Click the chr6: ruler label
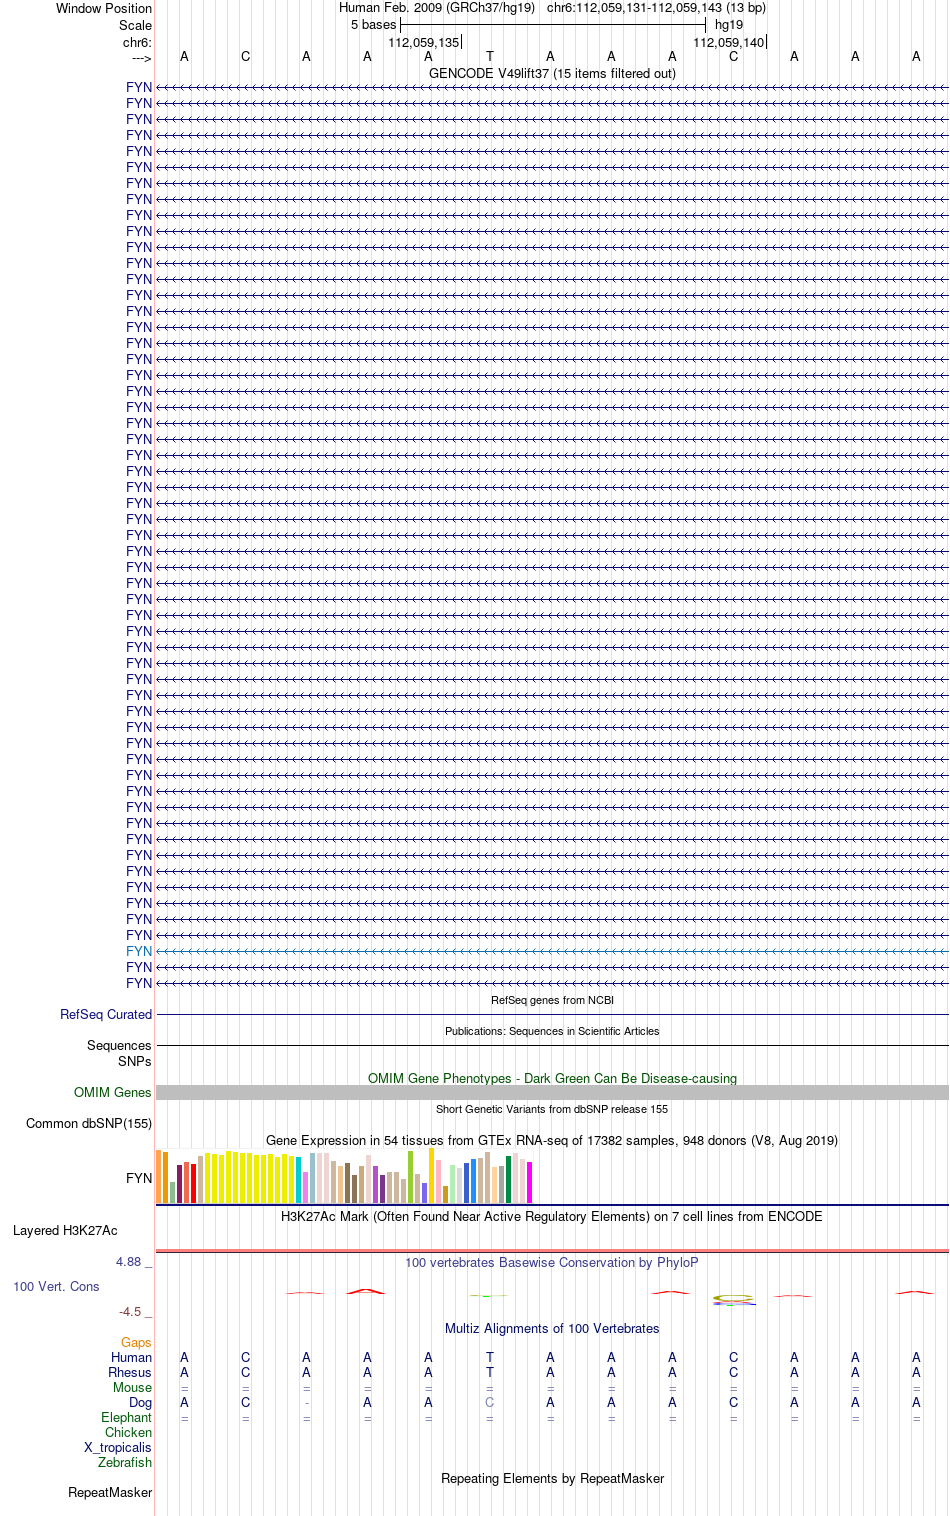 point(138,42)
